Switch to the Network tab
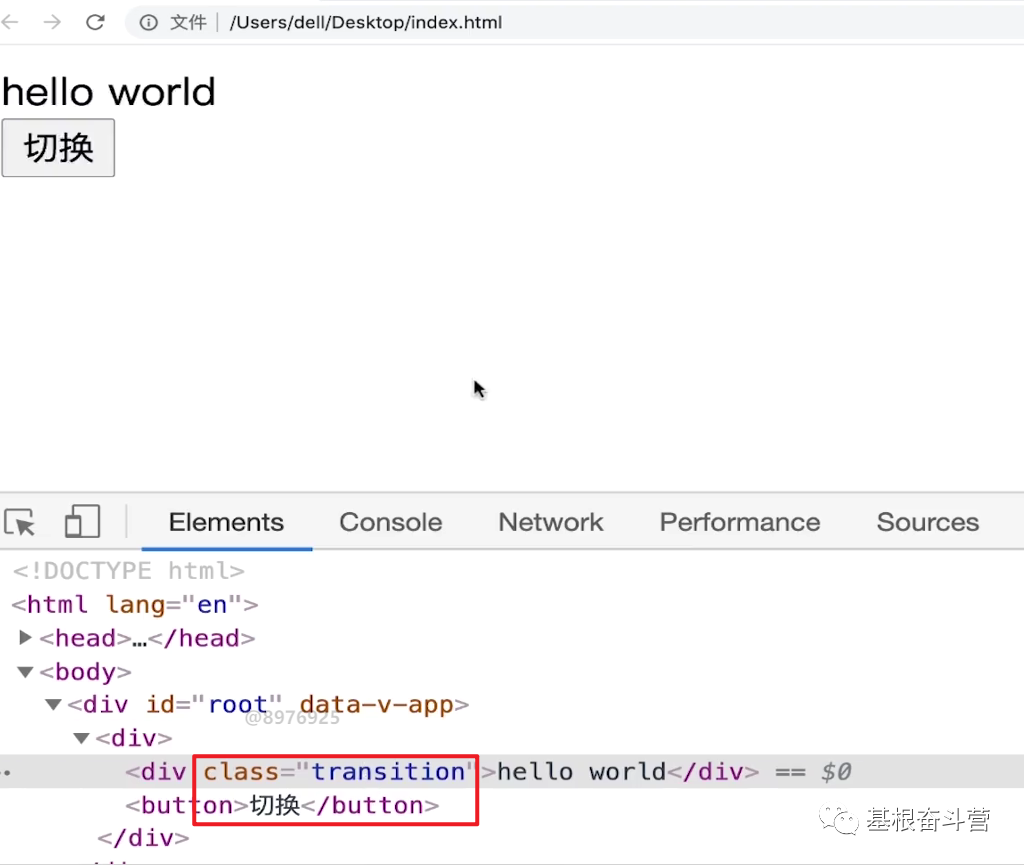Screen dimensions: 1024x865 550,521
